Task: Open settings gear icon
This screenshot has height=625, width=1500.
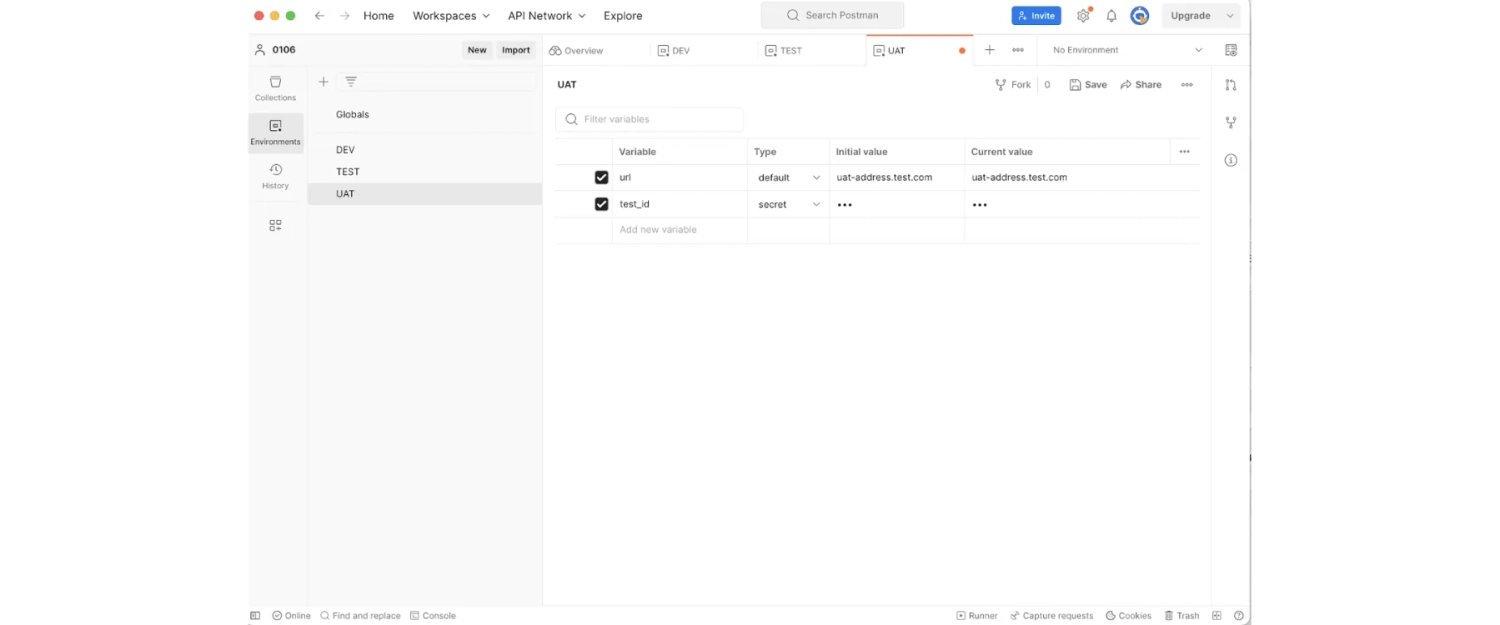Action: [x=1083, y=16]
